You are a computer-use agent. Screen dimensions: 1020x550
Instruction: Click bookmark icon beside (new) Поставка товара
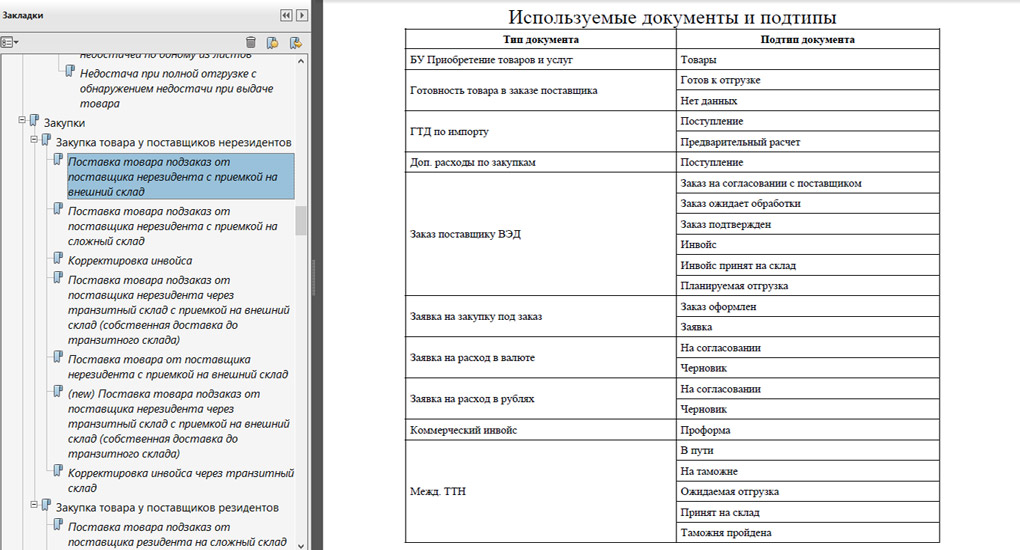(58, 392)
